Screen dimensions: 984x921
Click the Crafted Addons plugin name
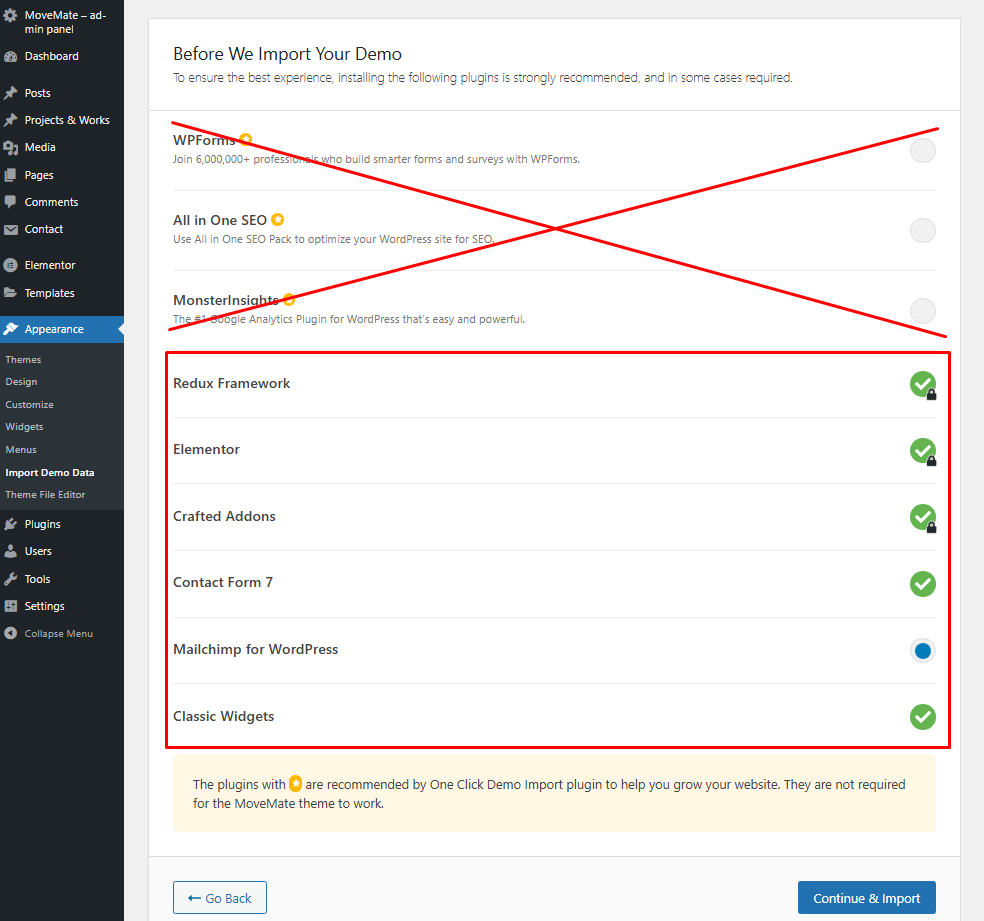pos(224,516)
